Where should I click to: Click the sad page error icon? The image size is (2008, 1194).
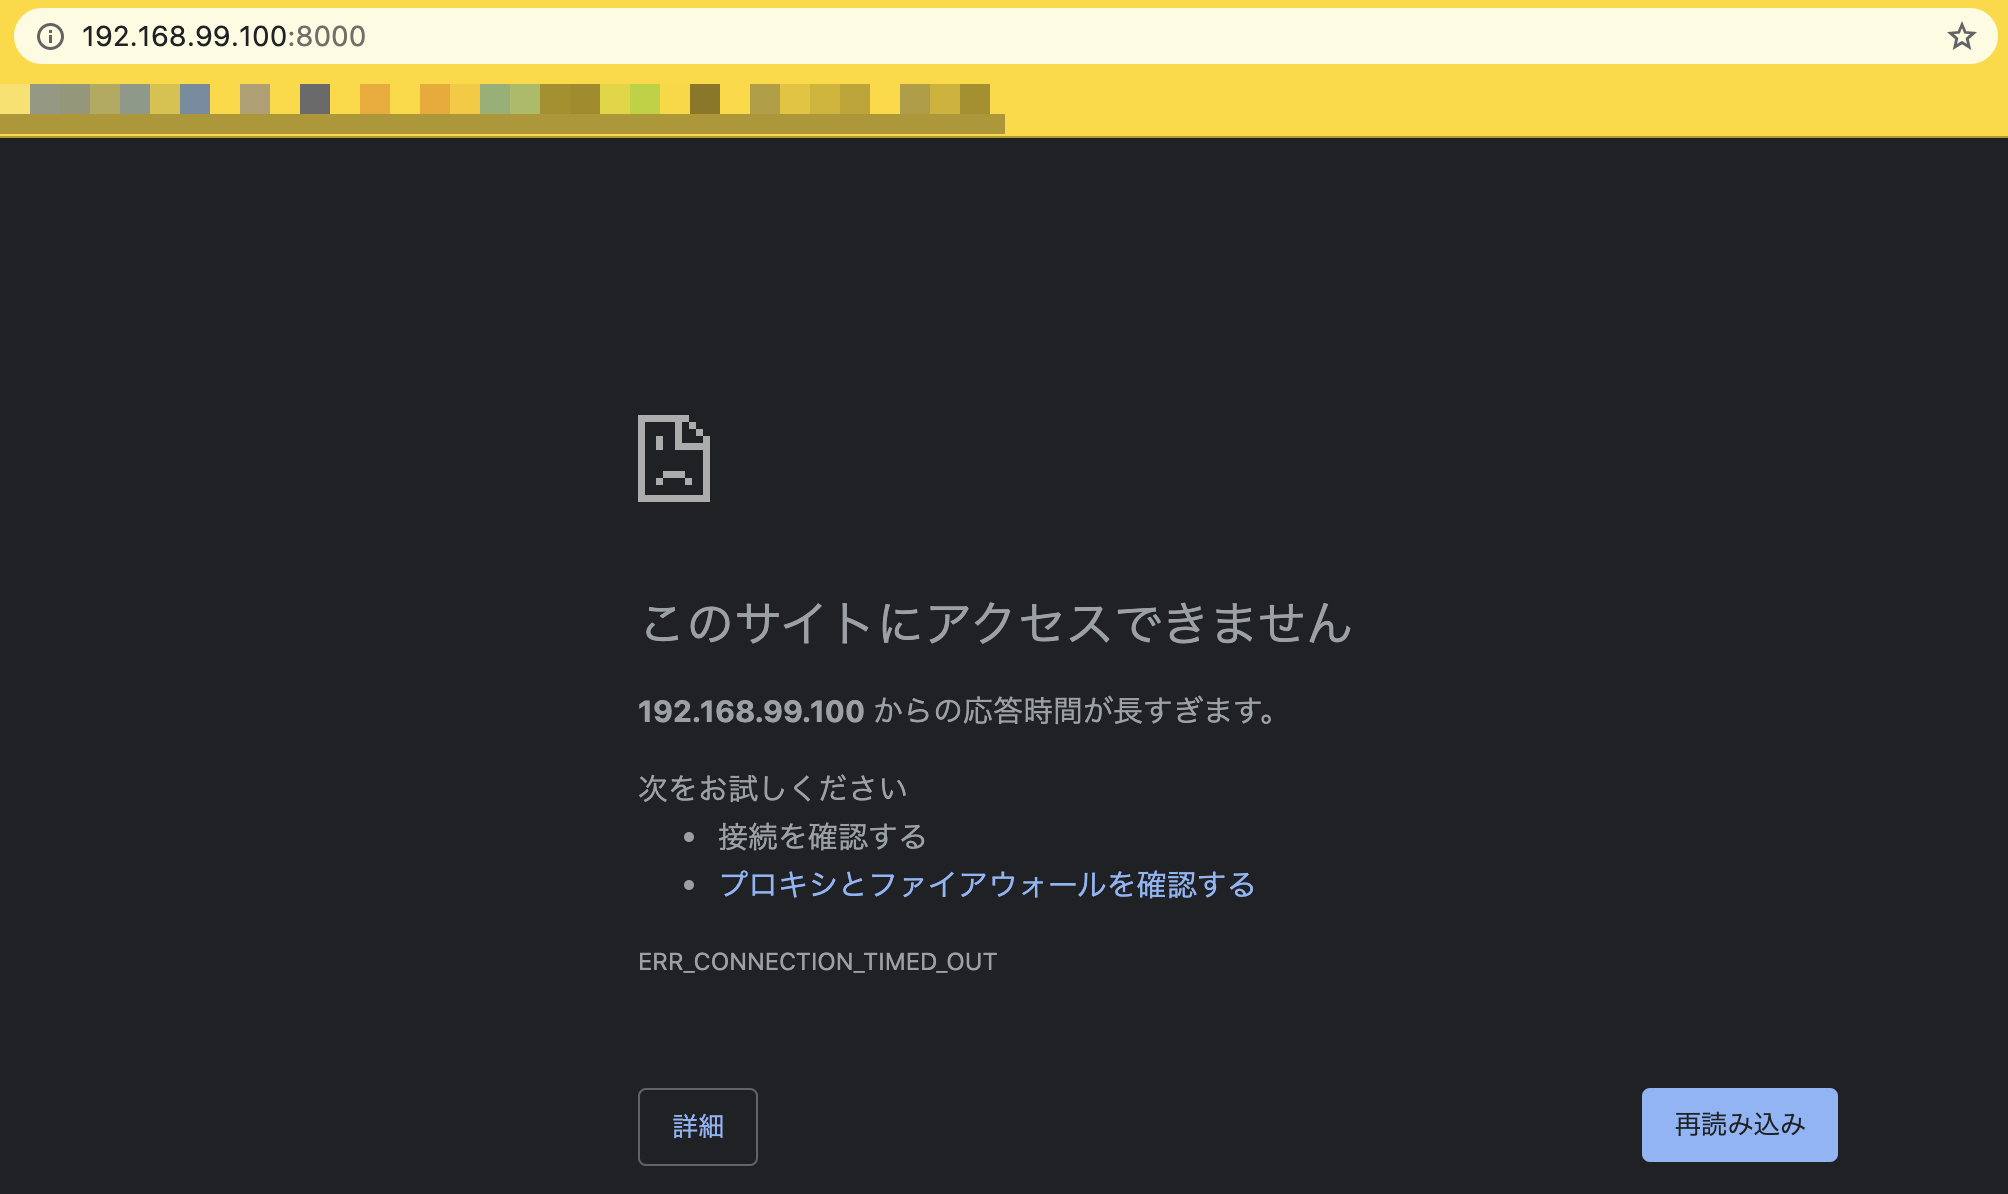674,458
